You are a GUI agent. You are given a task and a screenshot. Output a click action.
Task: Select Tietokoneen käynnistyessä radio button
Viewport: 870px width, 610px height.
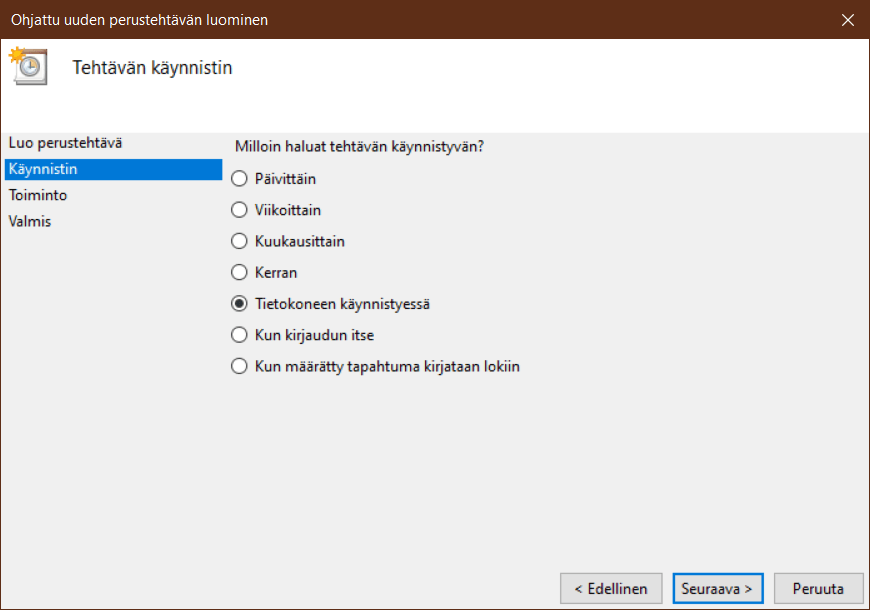(239, 304)
